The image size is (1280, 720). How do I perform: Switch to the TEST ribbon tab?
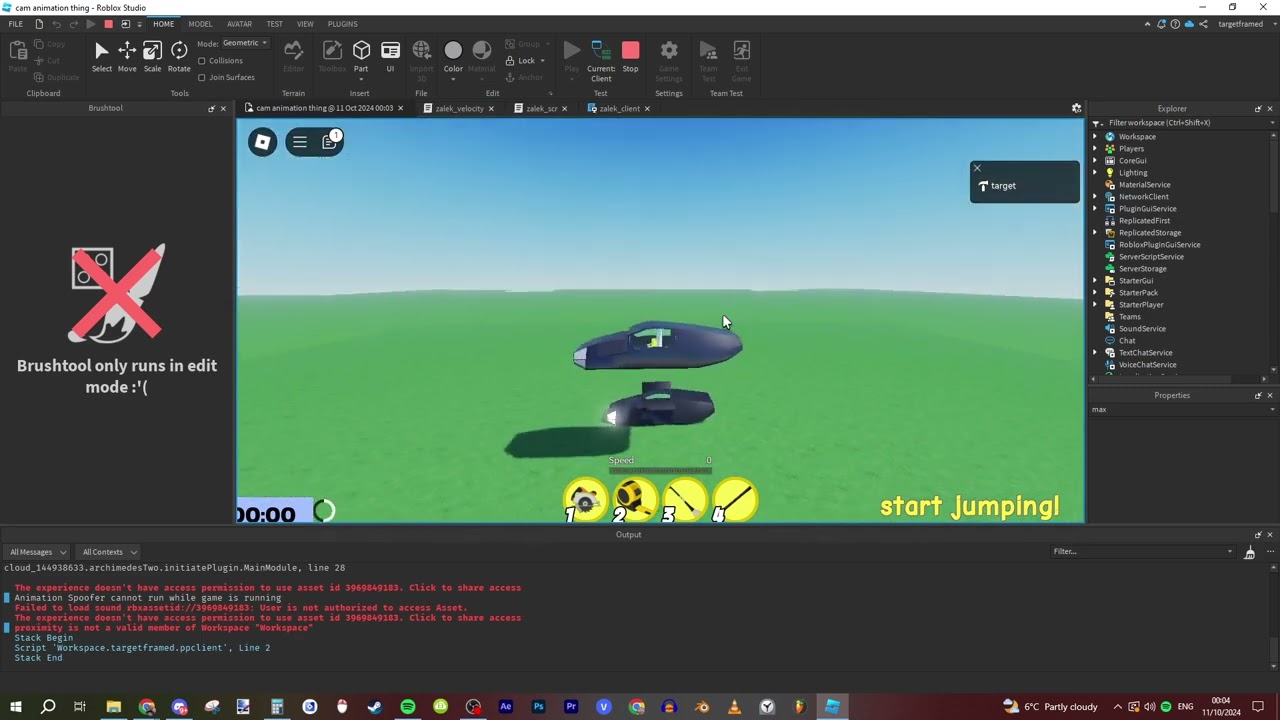click(x=274, y=24)
